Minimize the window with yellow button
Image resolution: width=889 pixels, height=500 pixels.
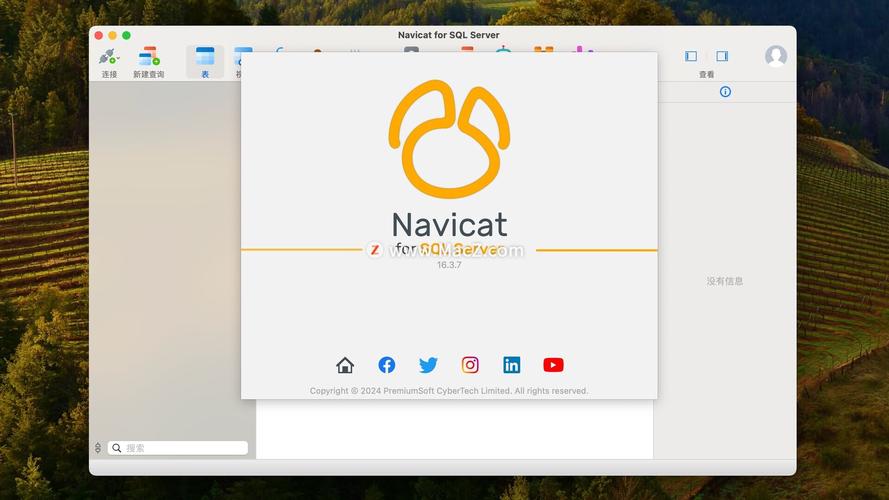pyautogui.click(x=112, y=35)
